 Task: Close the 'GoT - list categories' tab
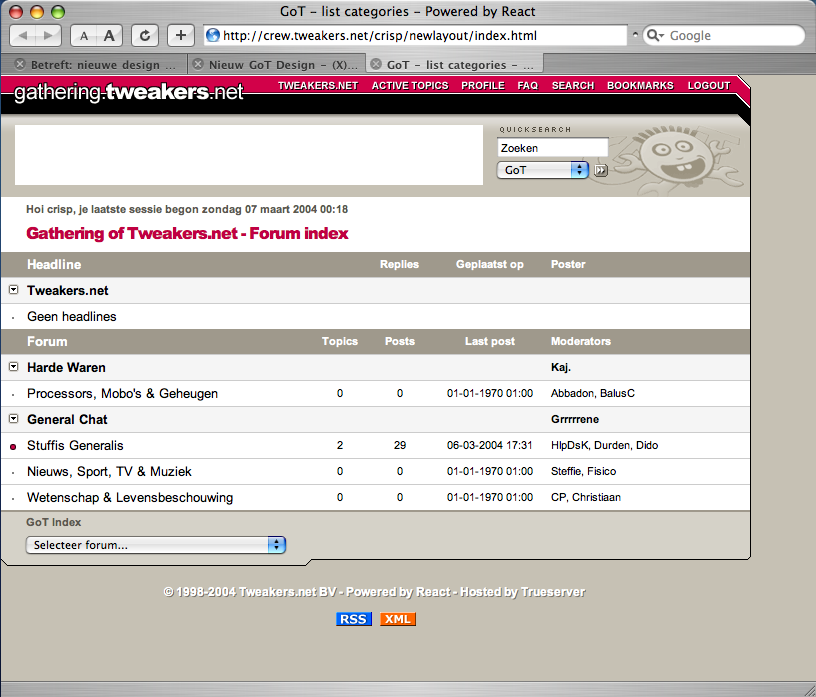tap(376, 64)
